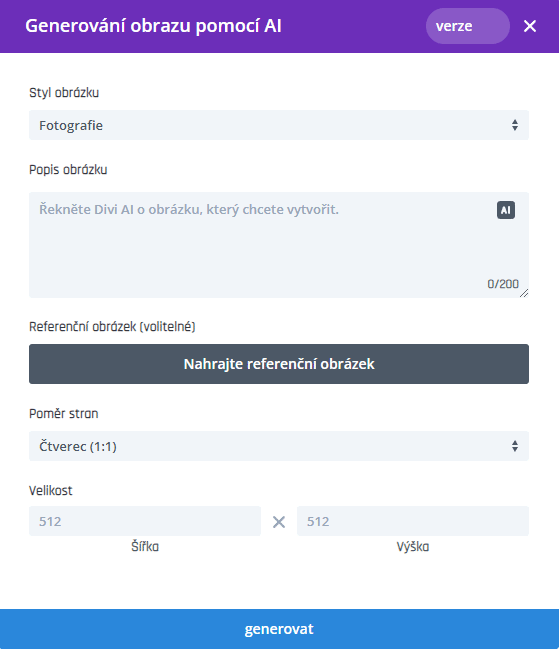Click the 0/200 character counter
The image size is (559, 649).
tap(503, 284)
